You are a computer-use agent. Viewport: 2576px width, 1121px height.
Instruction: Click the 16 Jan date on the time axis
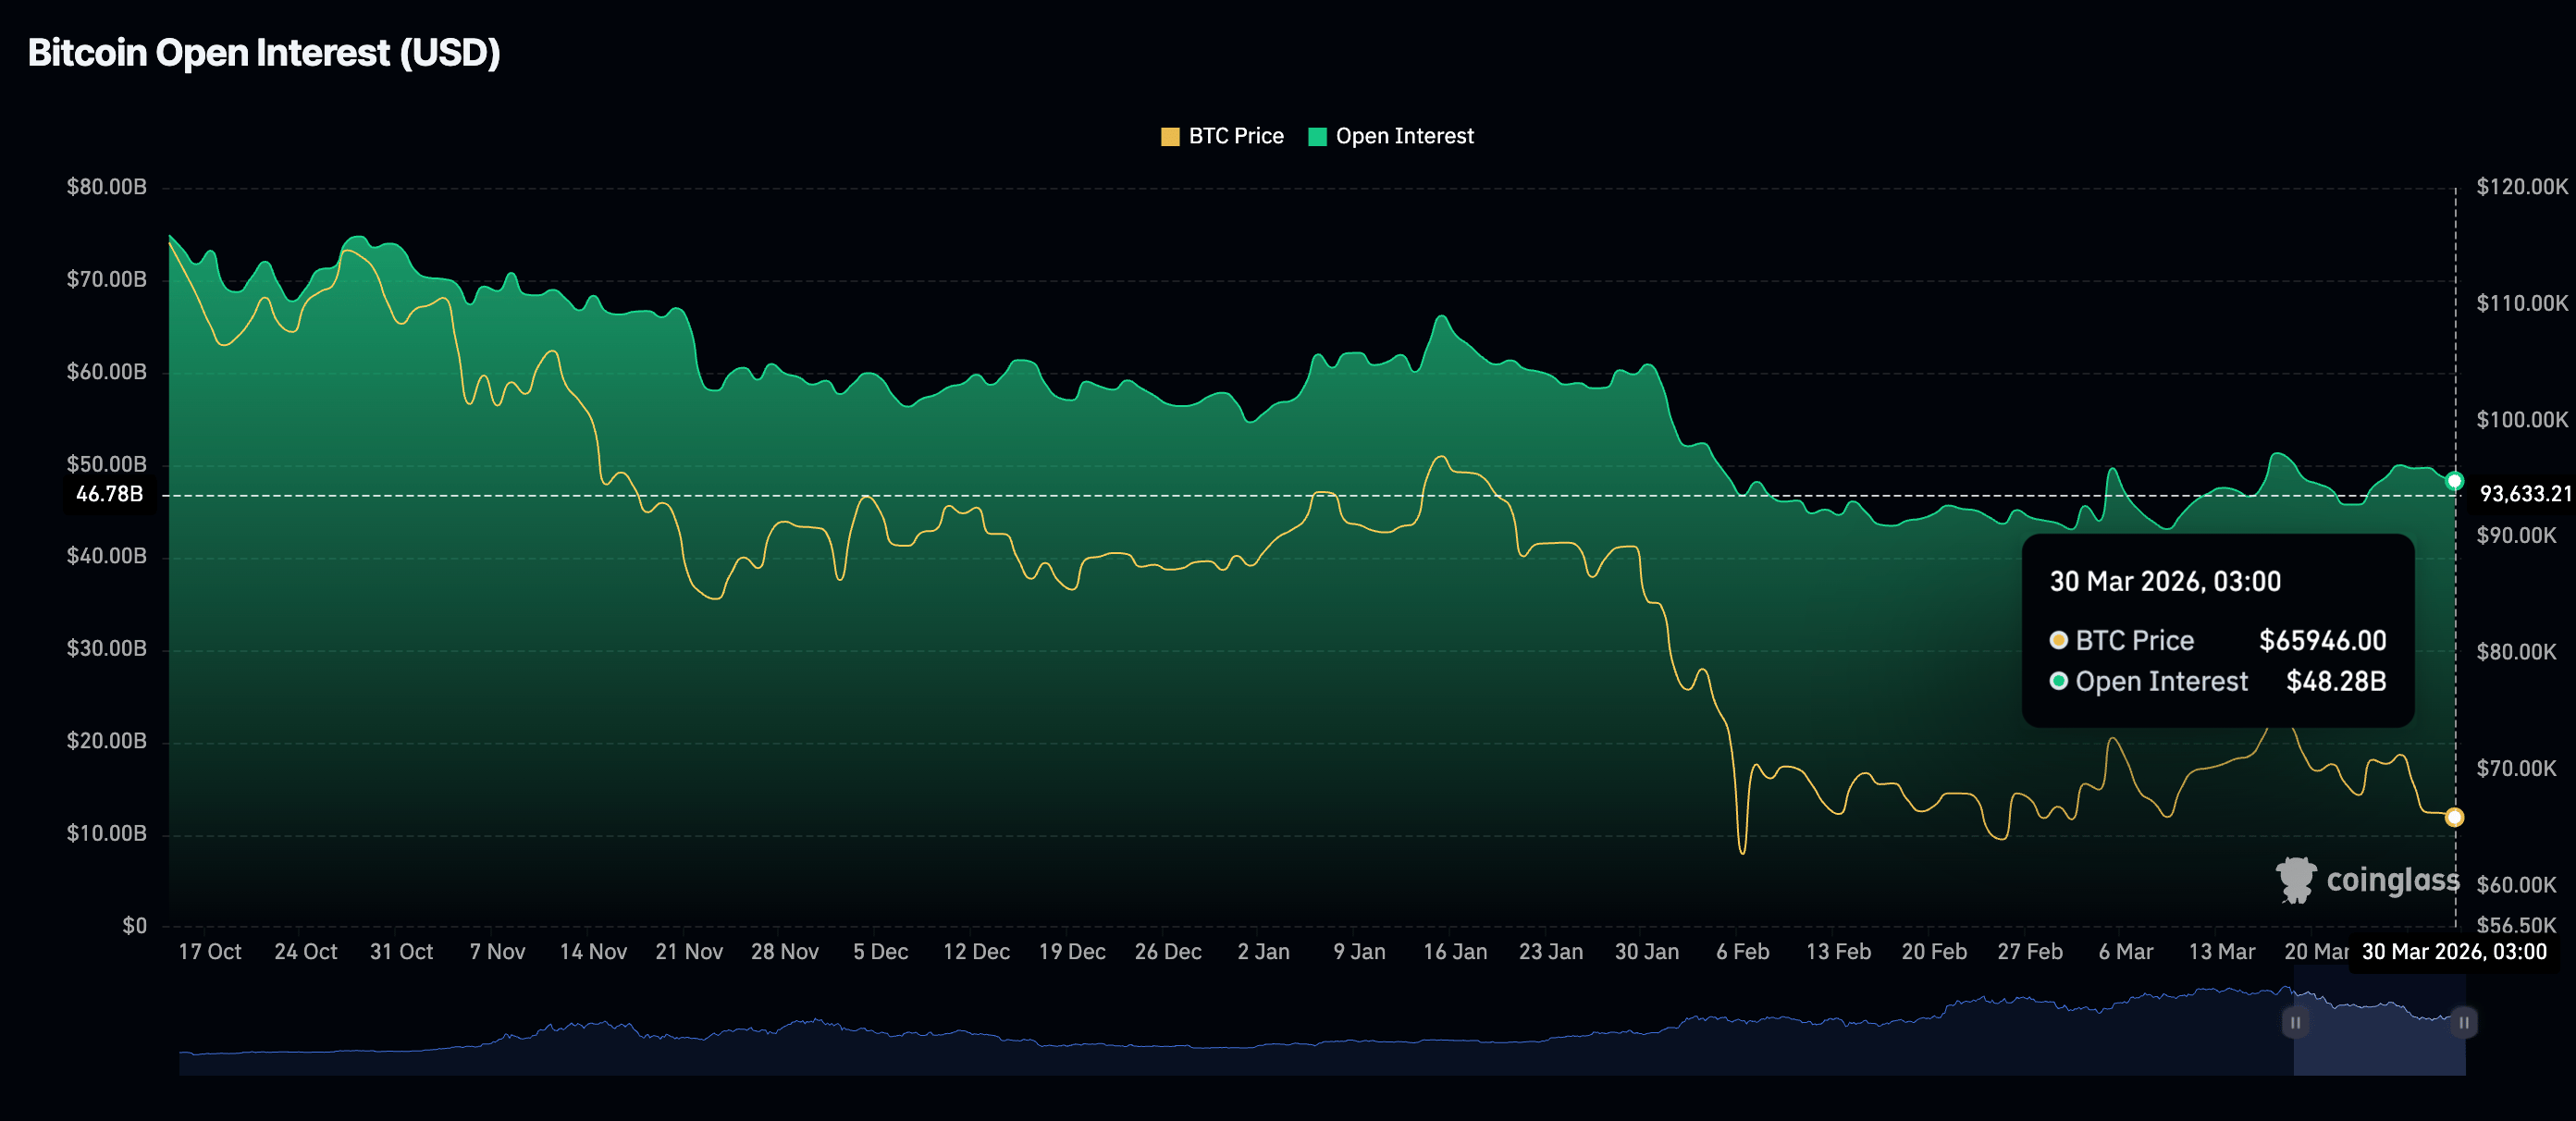[1454, 951]
